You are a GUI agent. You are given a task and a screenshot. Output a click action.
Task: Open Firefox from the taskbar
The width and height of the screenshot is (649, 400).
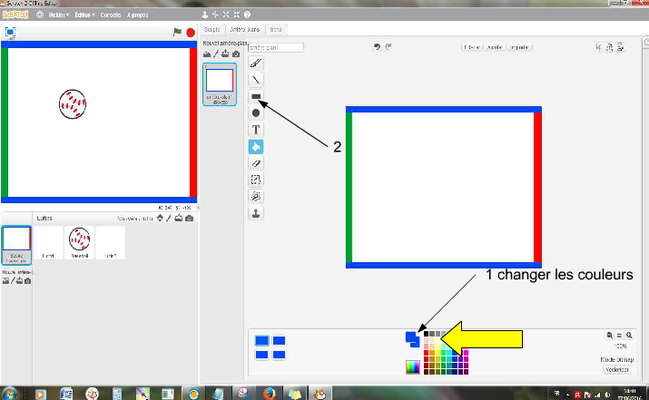click(269, 393)
